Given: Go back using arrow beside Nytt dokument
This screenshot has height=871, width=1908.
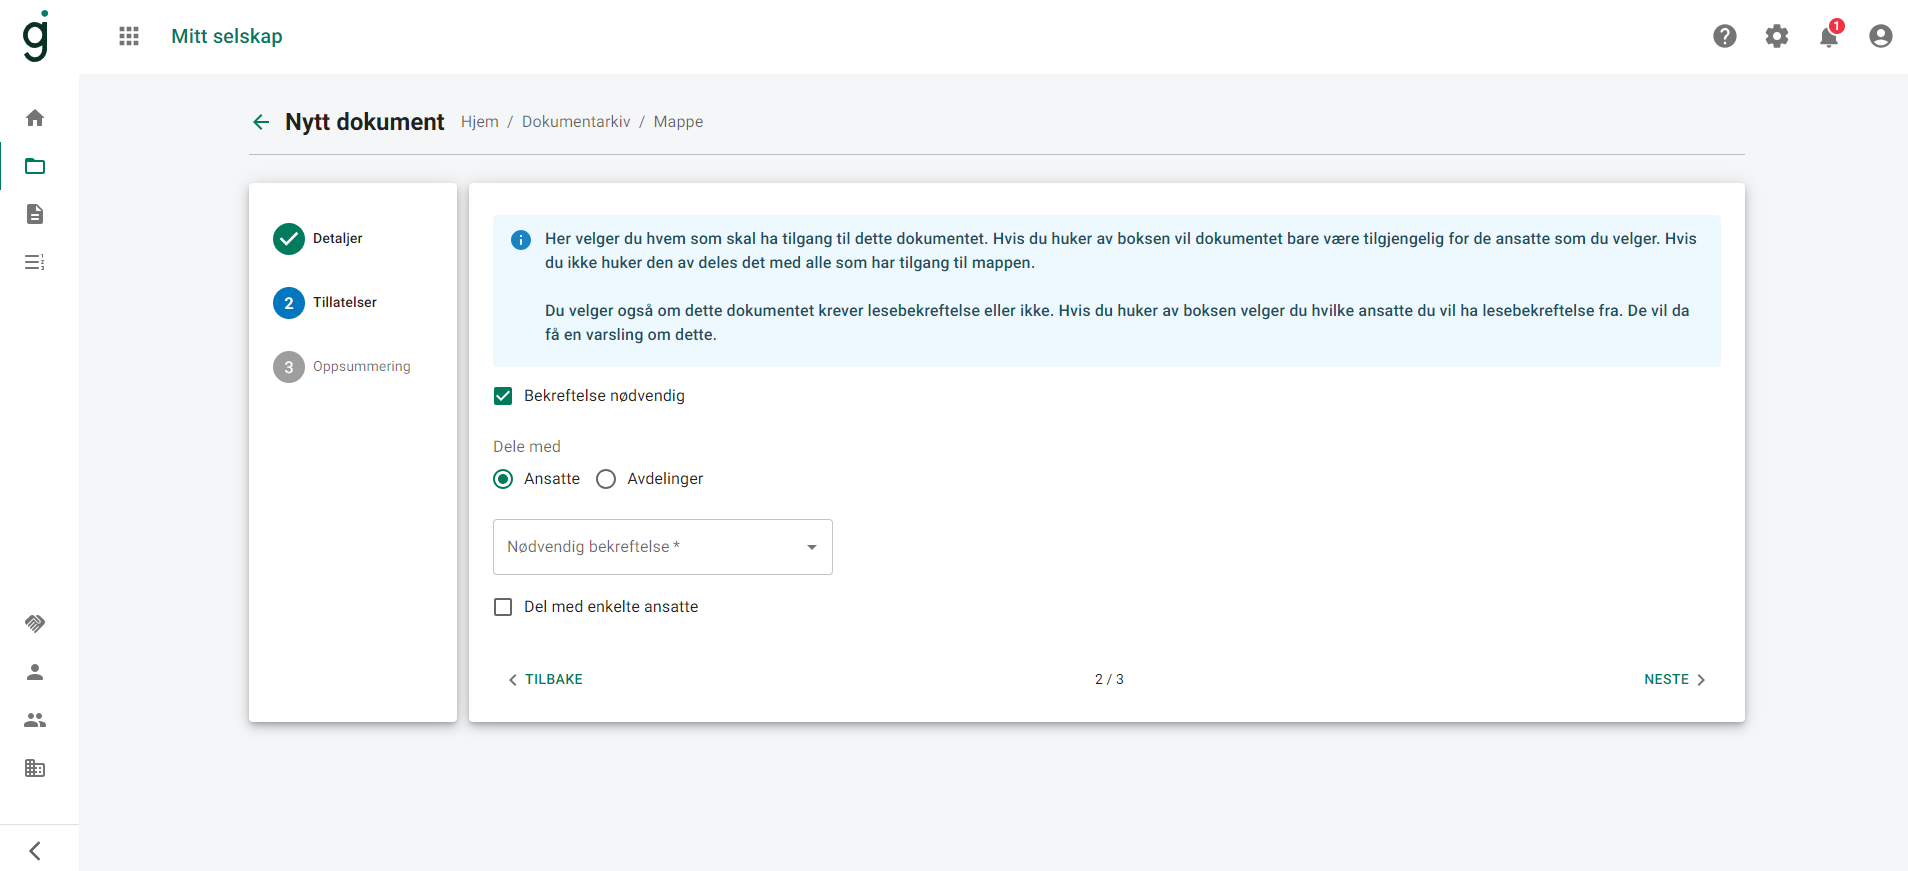Looking at the screenshot, I should [x=261, y=122].
